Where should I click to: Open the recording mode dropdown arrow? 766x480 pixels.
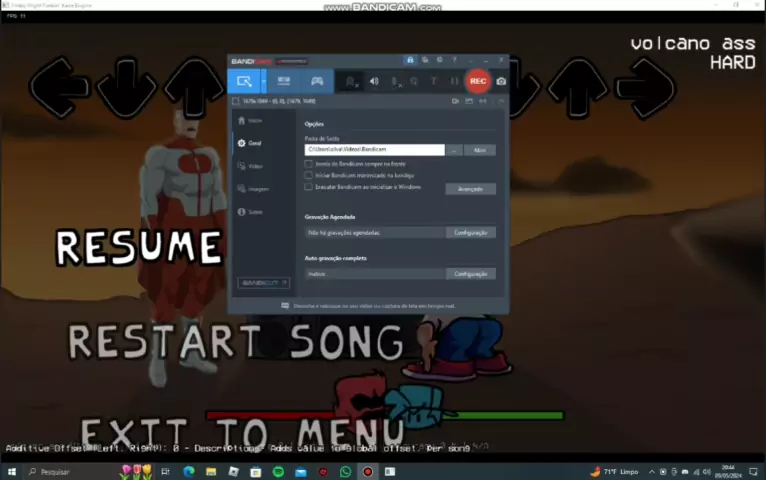(x=263, y=81)
